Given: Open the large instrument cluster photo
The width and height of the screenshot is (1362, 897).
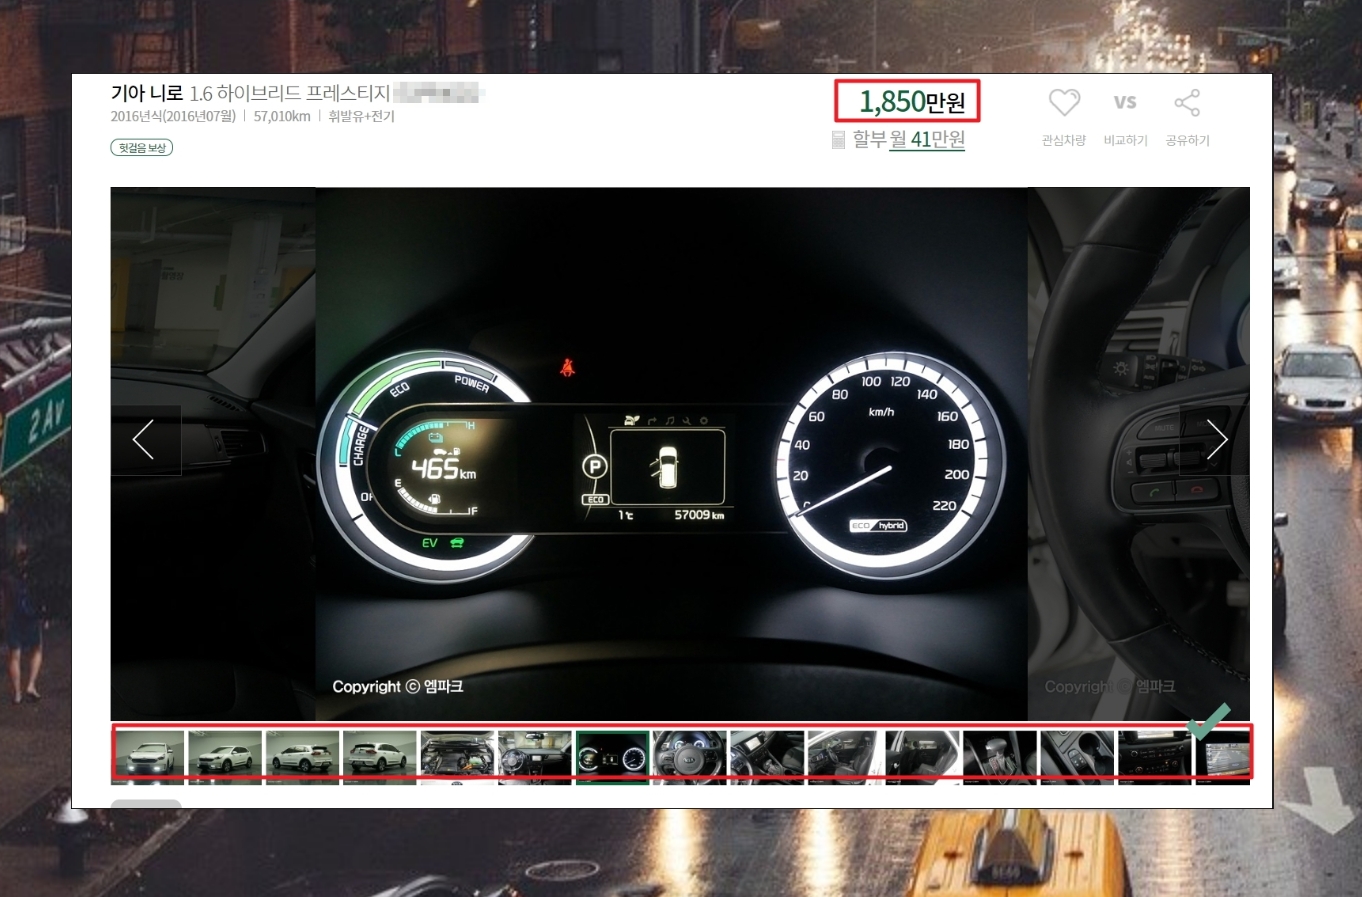Looking at the screenshot, I should (x=671, y=454).
